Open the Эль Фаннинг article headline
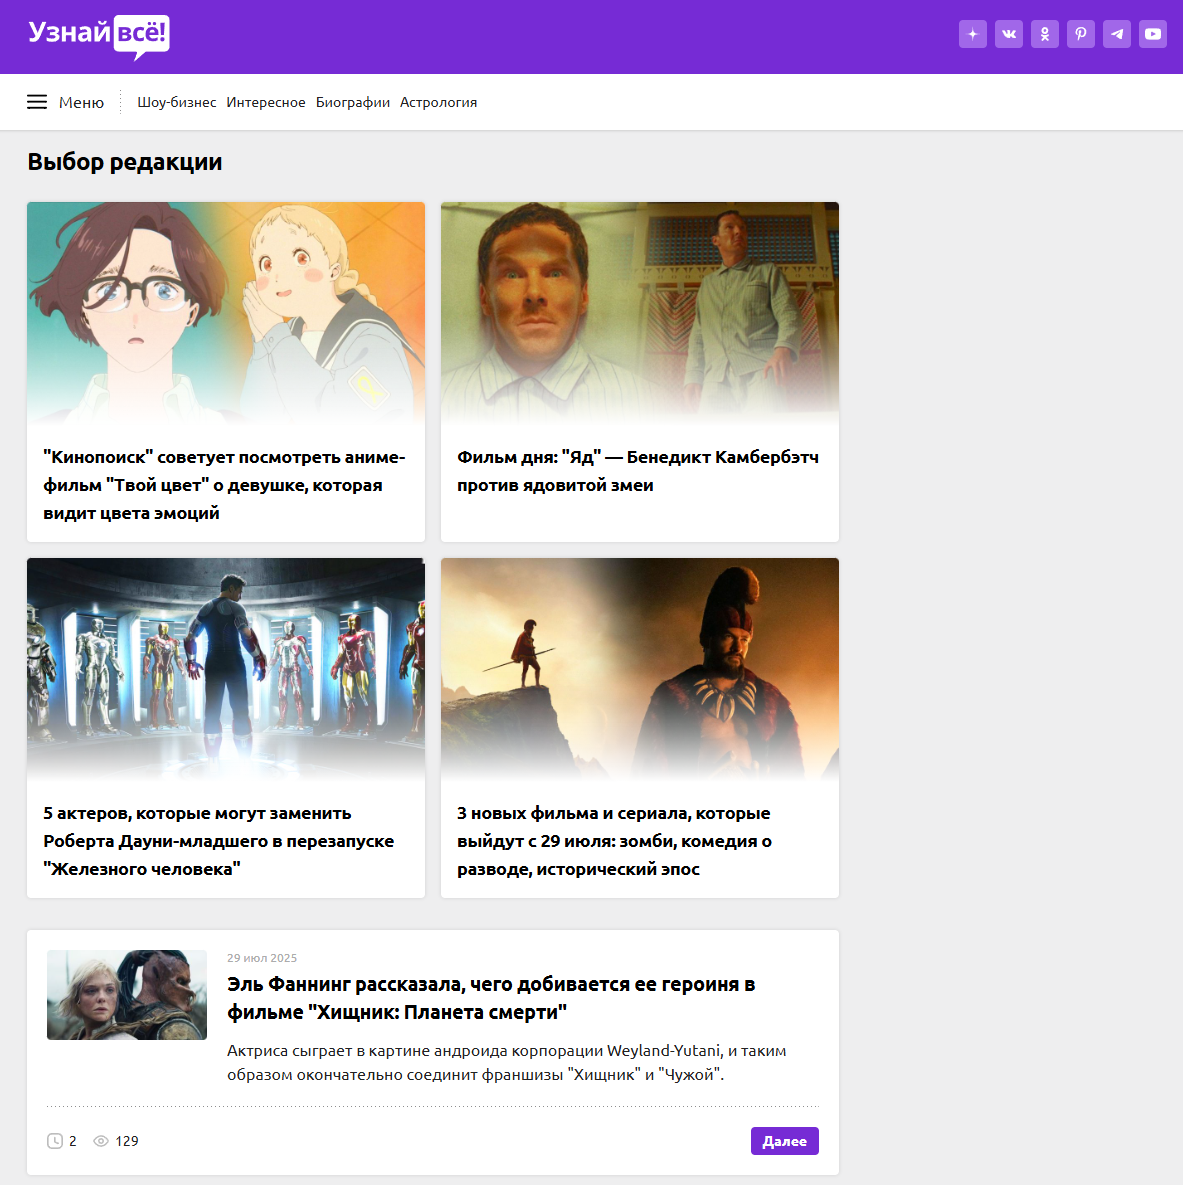The image size is (1183, 1185). click(491, 998)
